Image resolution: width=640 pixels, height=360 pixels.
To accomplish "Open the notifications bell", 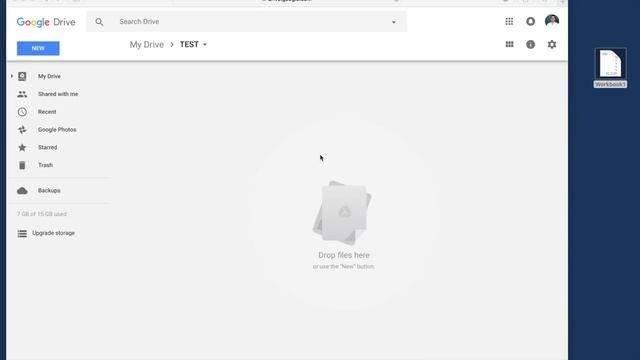I will click(x=530, y=21).
